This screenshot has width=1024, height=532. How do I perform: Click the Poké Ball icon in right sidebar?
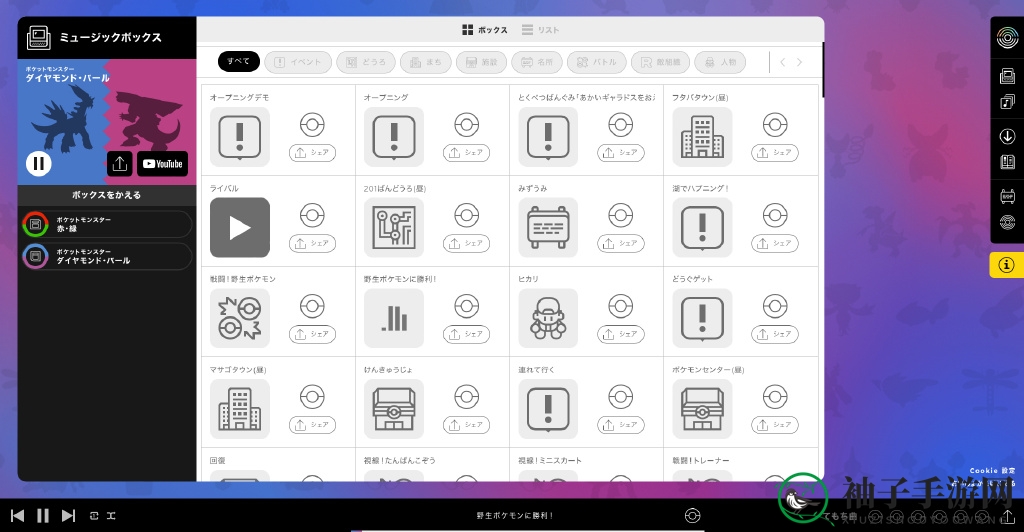[1007, 223]
